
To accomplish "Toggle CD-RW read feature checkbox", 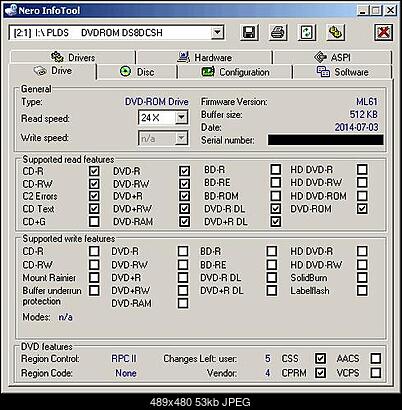I will click(x=94, y=184).
